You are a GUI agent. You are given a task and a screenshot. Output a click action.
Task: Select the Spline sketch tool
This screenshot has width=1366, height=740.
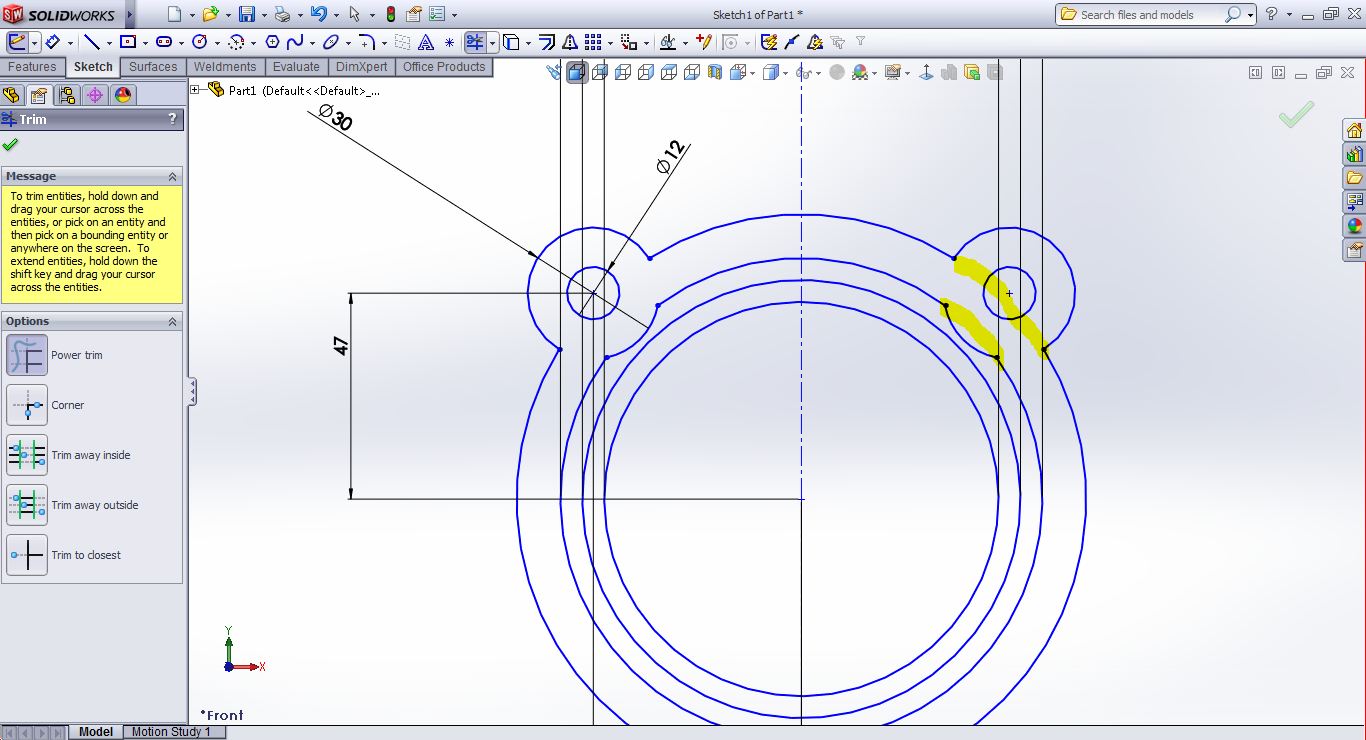295,42
